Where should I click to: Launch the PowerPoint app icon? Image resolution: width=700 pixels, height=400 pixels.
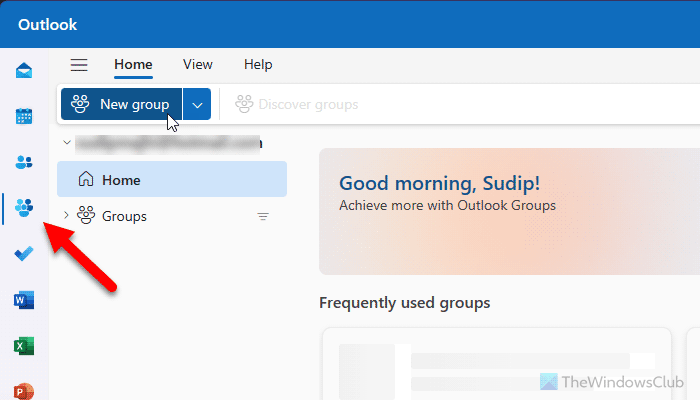coord(24,390)
